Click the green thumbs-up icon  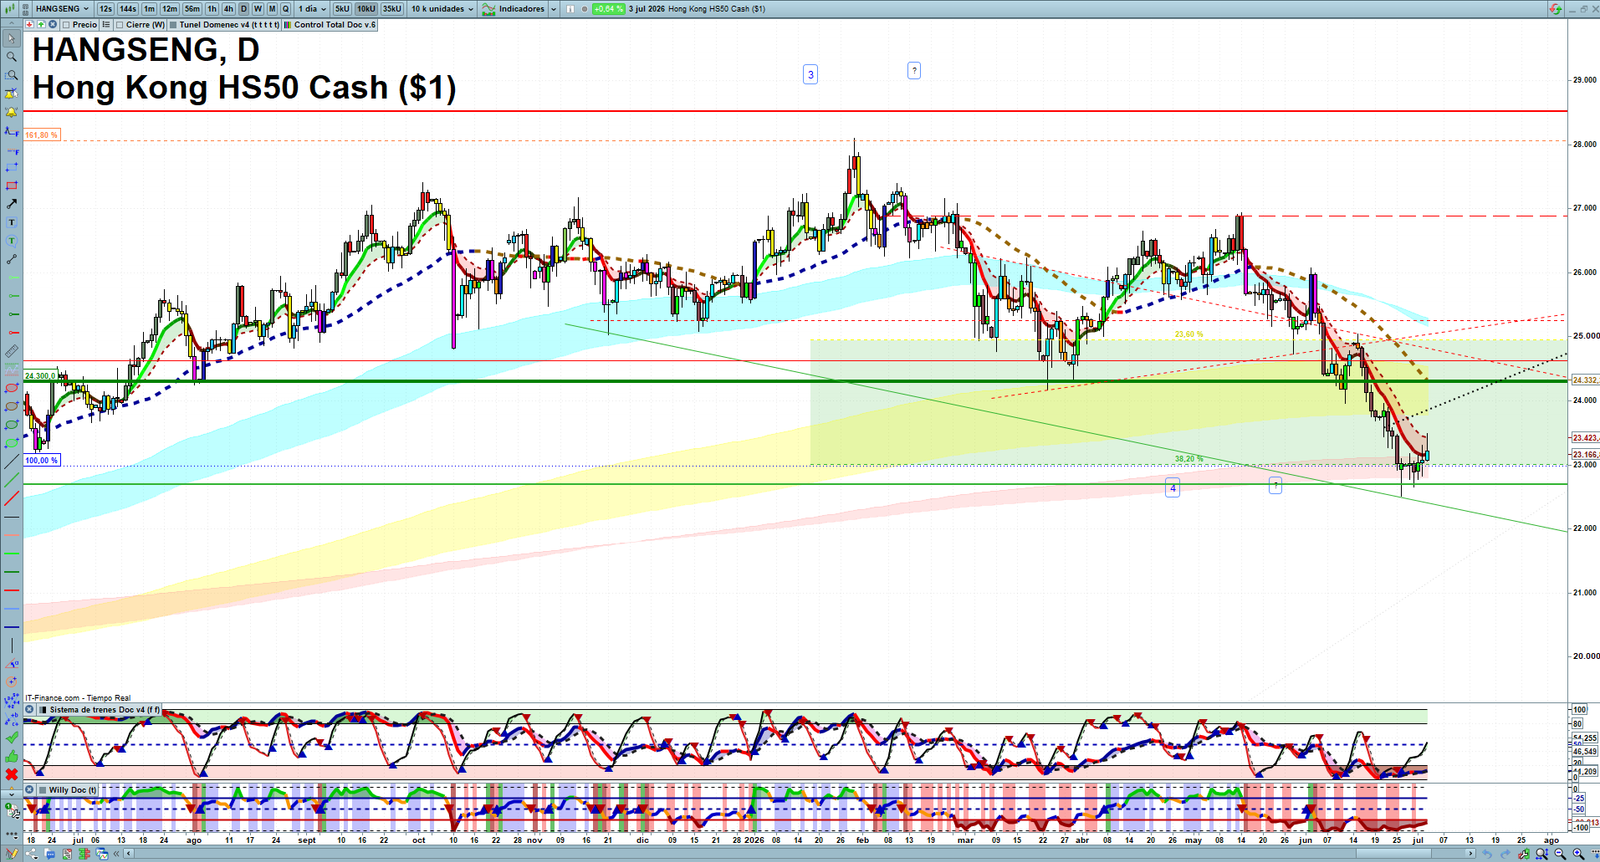(11, 755)
